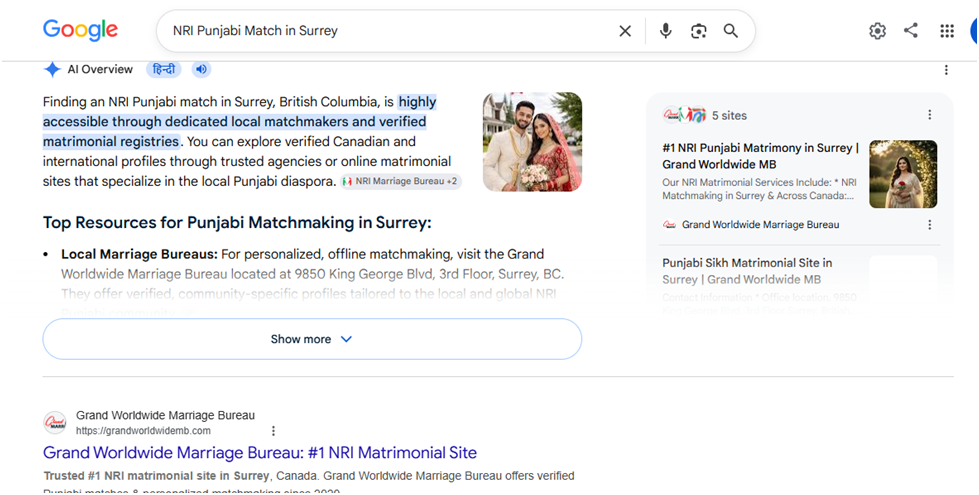Open options for Grand Worldwide Marriage Bureau source
Screen dimensions: 979x495
click(x=930, y=225)
